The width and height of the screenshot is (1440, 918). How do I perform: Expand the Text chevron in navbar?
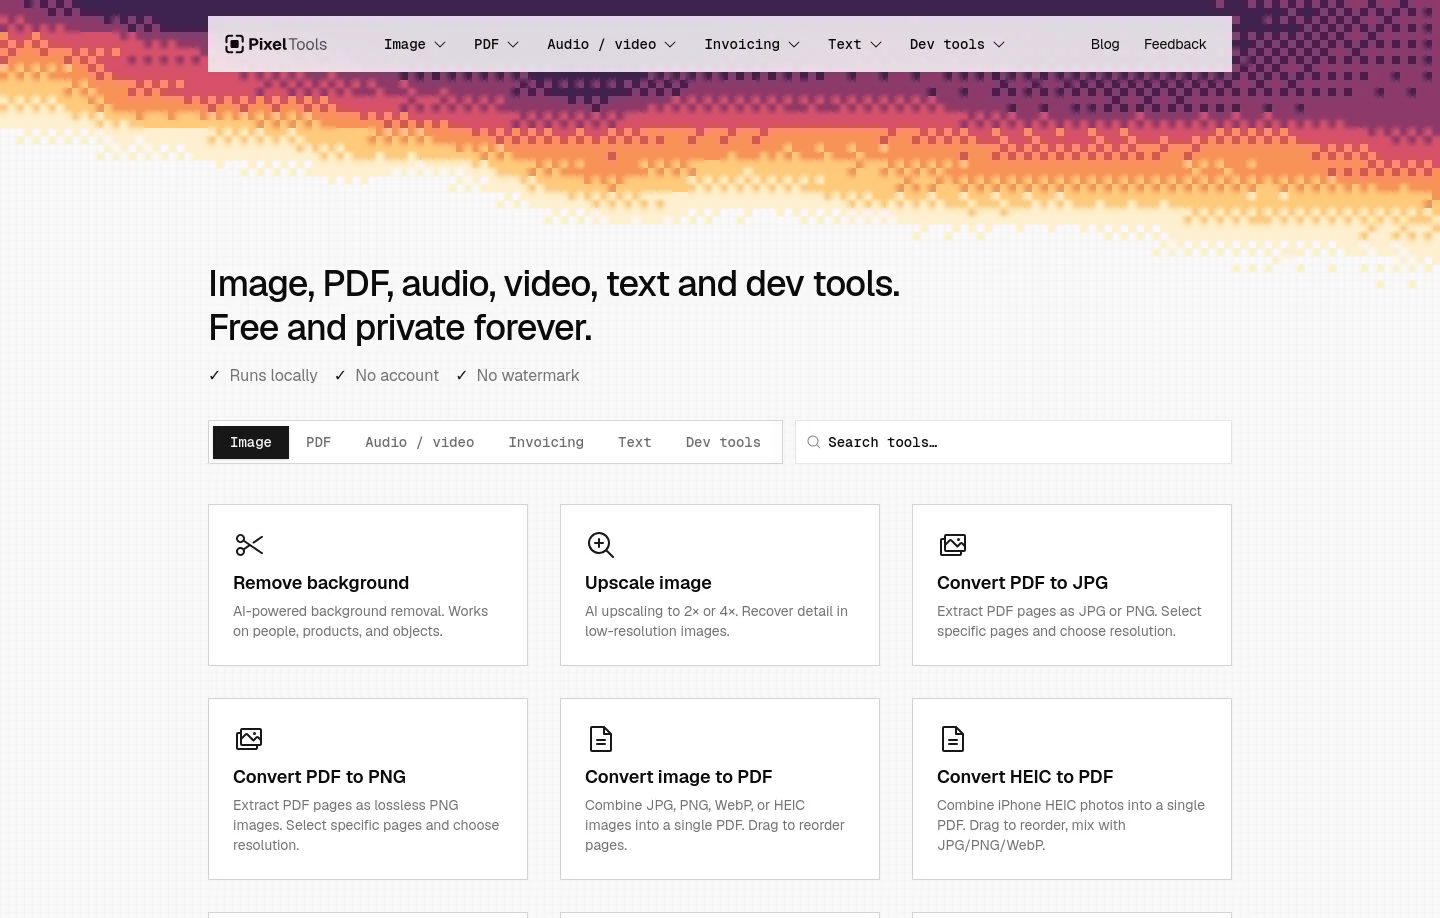pyautogui.click(x=876, y=44)
